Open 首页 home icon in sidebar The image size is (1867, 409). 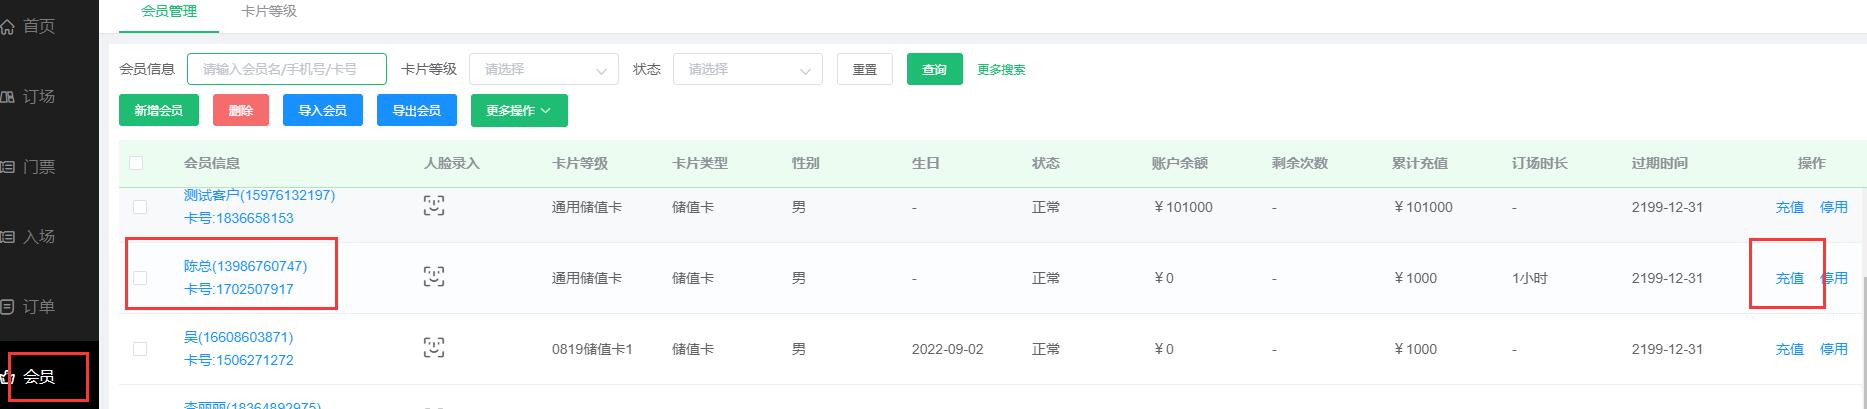click(x=8, y=27)
